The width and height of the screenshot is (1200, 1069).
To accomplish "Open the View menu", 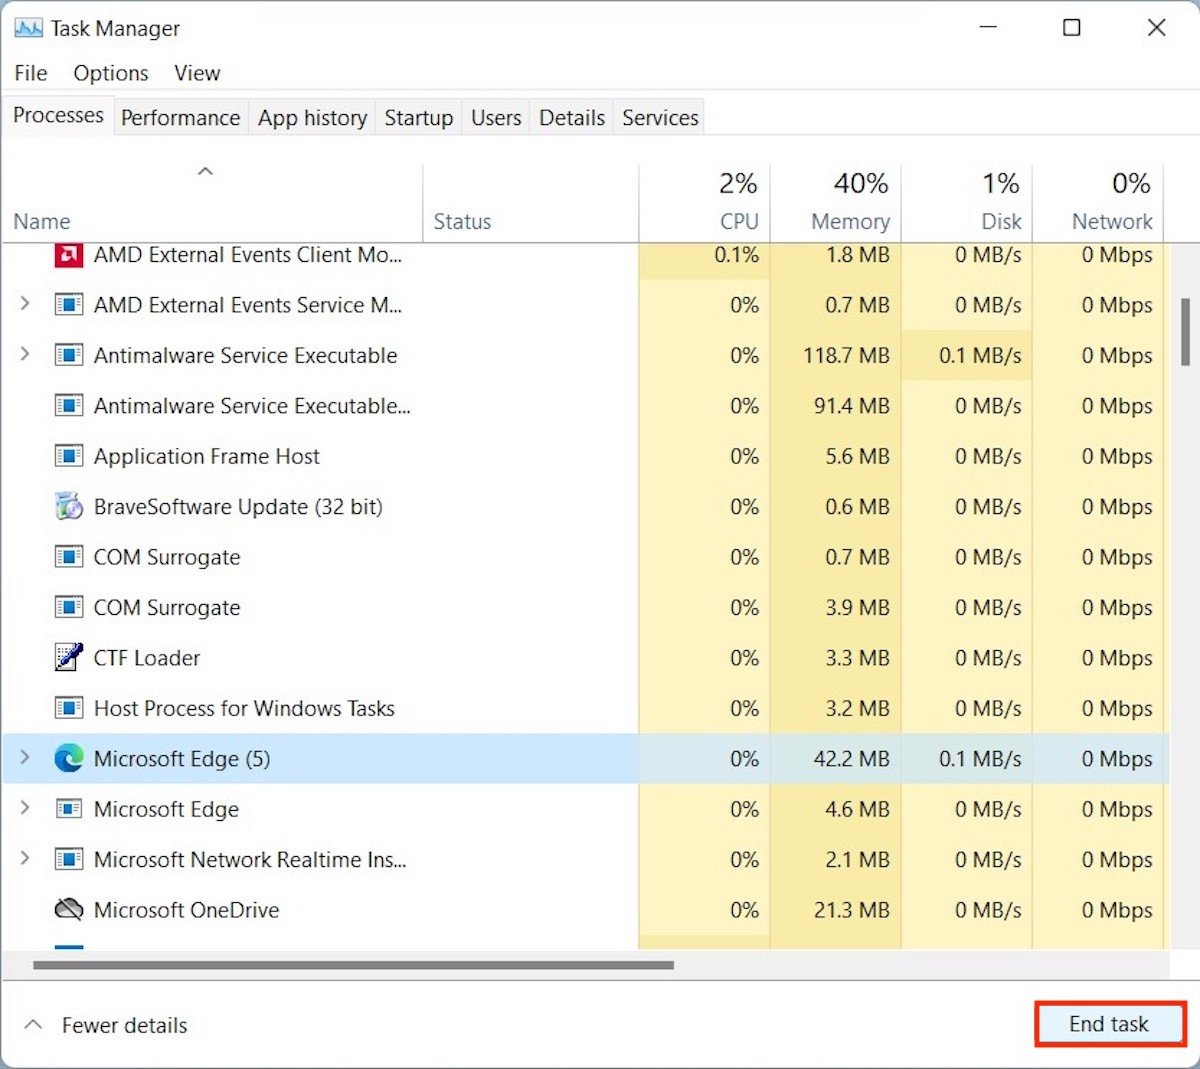I will (196, 72).
